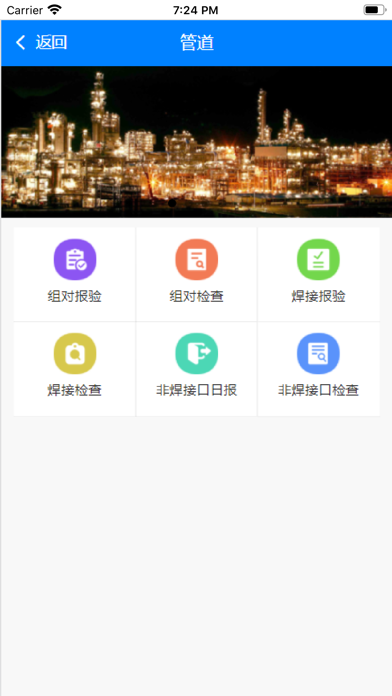Tap the back chevron arrow

[20, 43]
